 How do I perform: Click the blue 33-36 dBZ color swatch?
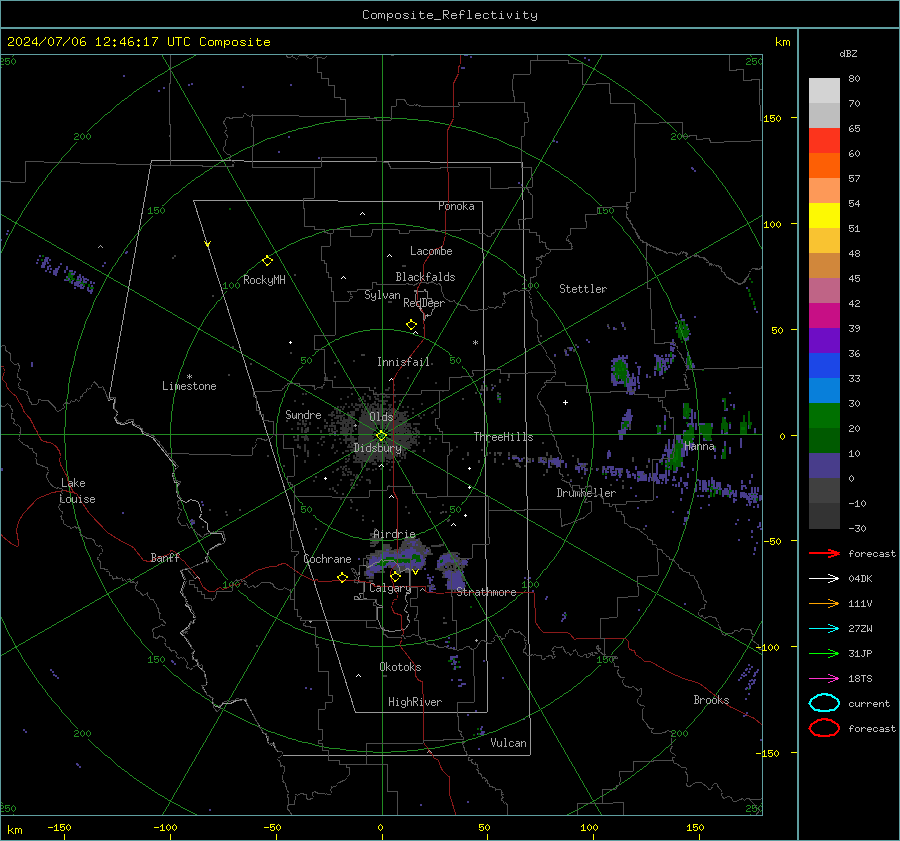[x=824, y=366]
